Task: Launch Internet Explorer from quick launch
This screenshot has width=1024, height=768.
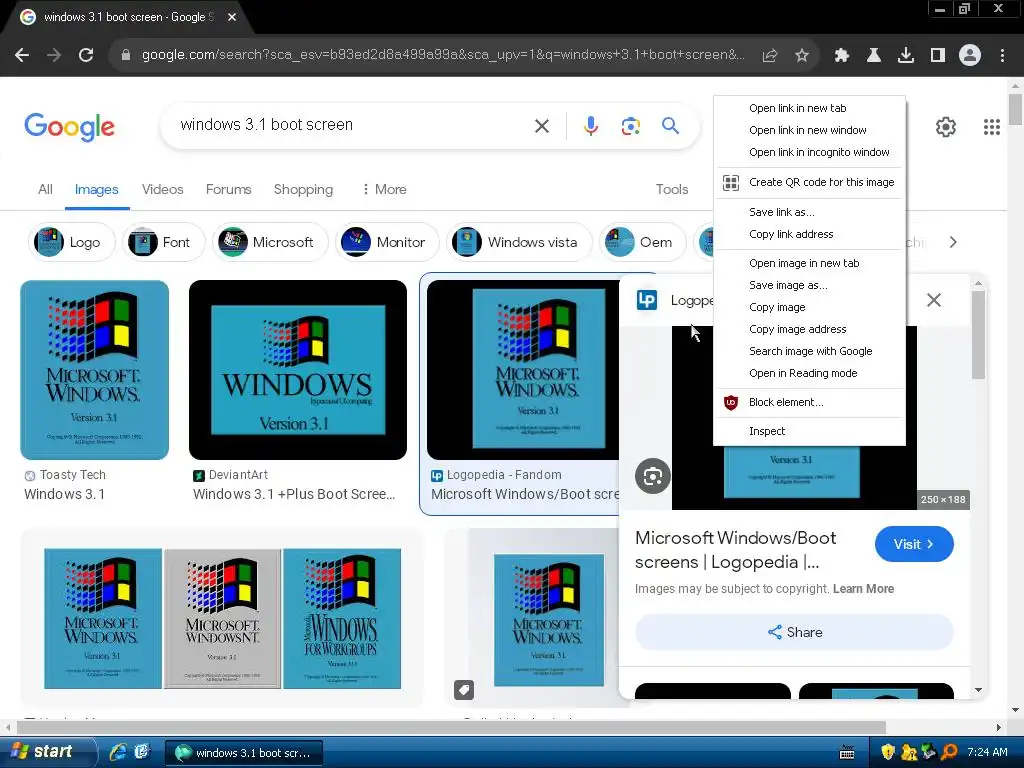Action: point(118,752)
